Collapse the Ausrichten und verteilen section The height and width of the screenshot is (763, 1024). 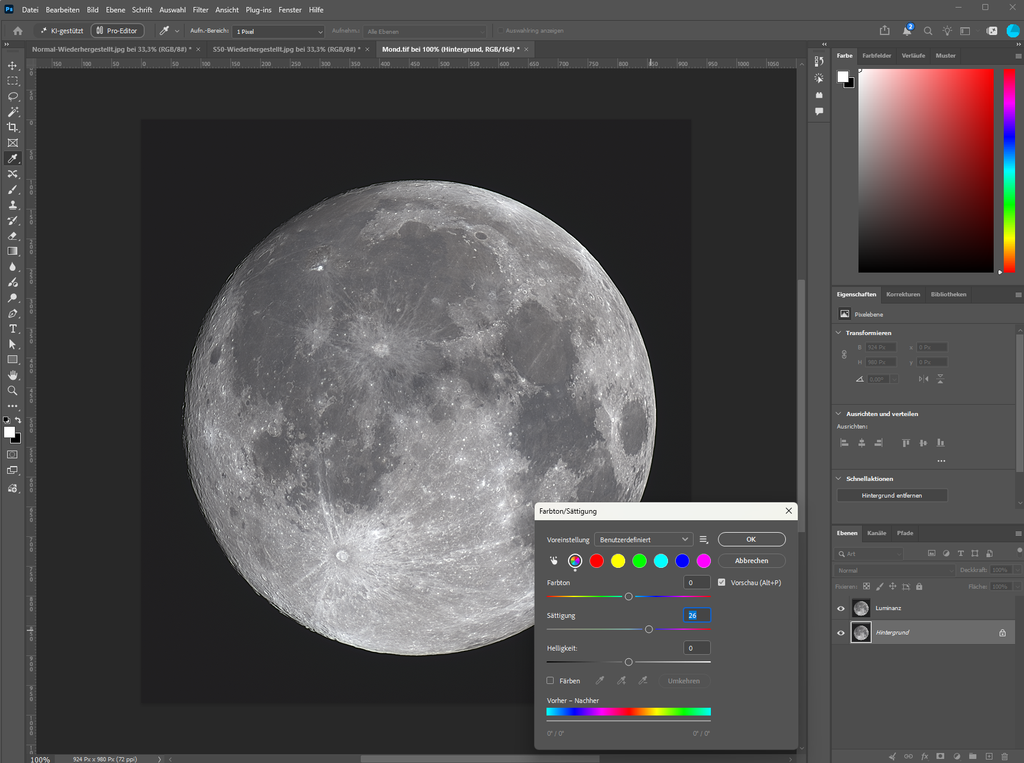839,414
